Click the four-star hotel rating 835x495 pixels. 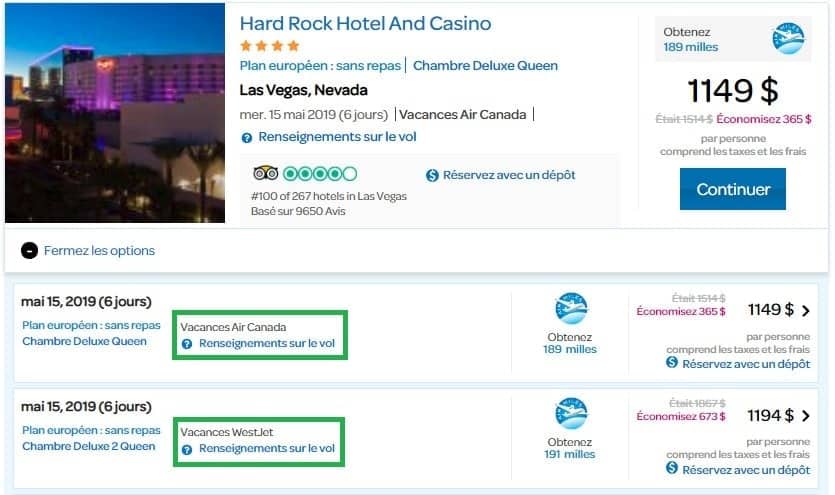[270, 46]
